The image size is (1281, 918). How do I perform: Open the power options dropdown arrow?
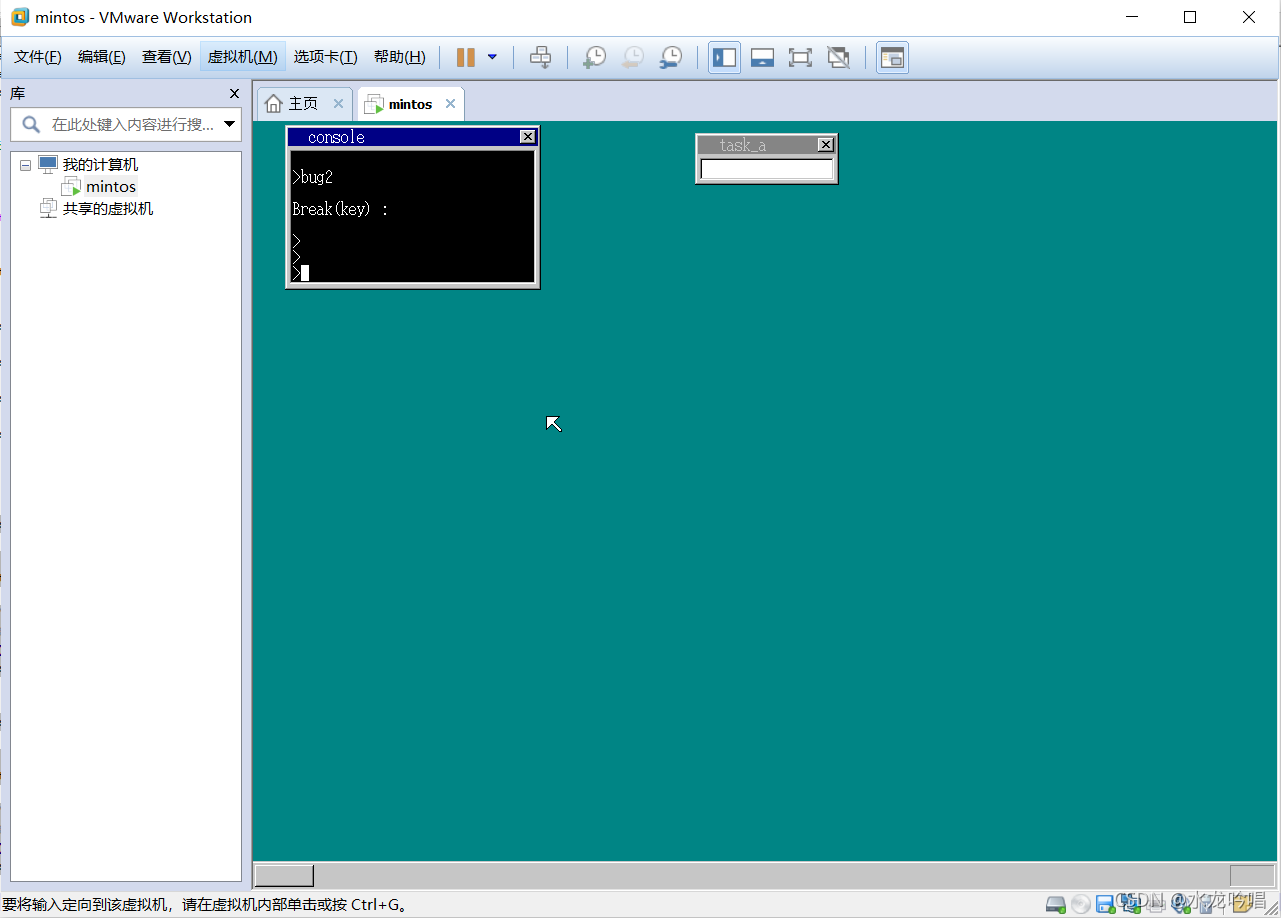(492, 57)
